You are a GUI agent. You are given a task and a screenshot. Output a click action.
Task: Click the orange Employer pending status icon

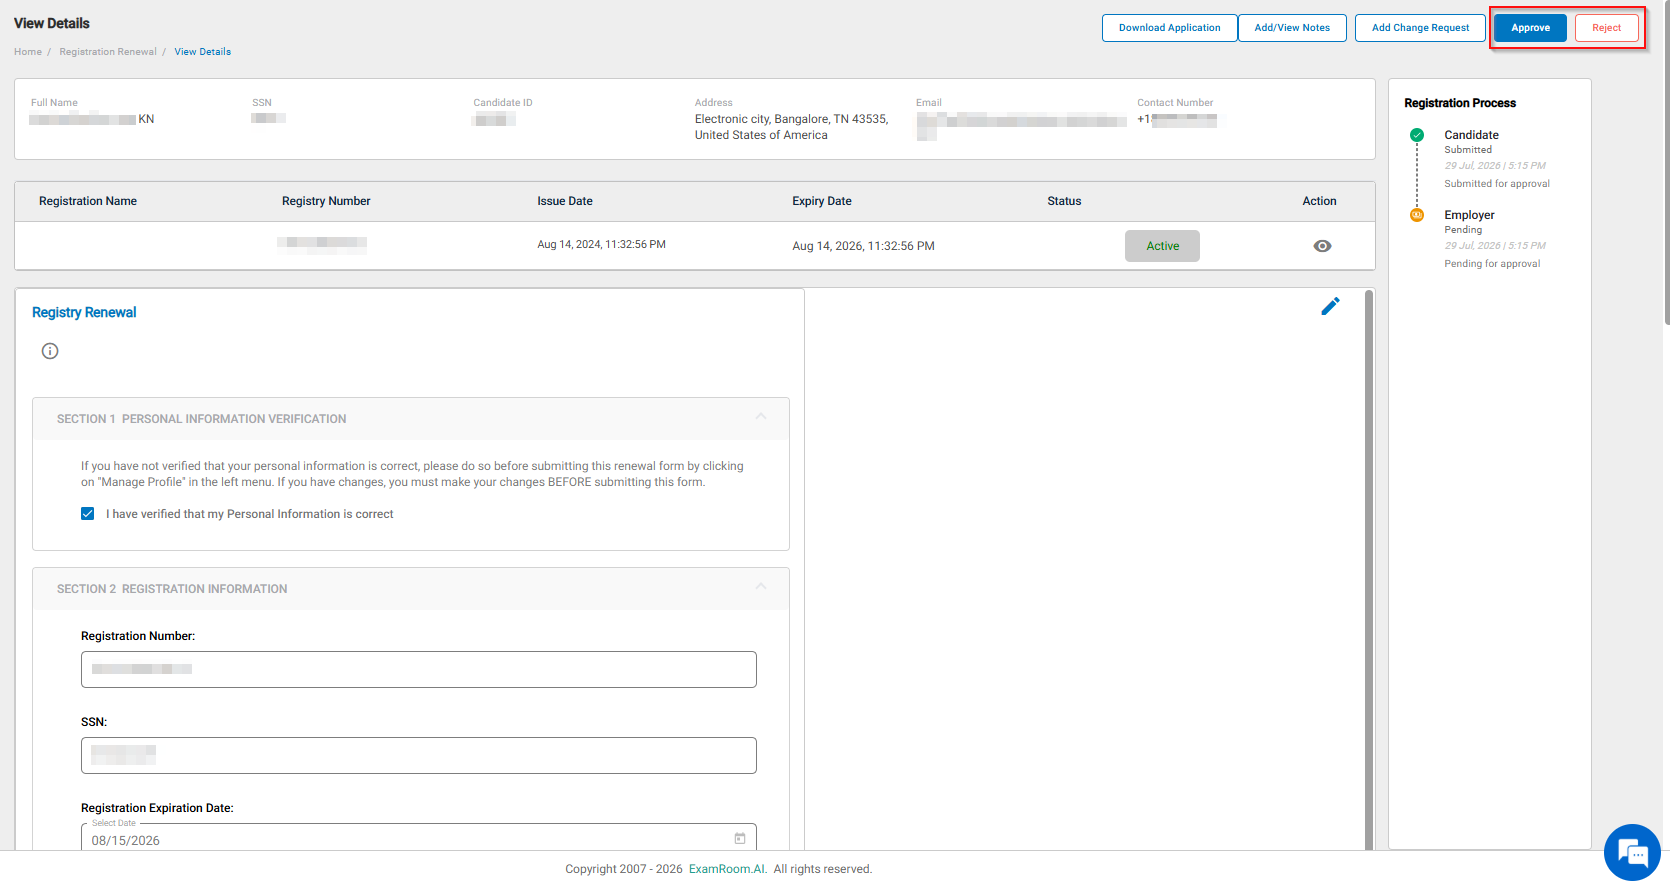pos(1417,215)
